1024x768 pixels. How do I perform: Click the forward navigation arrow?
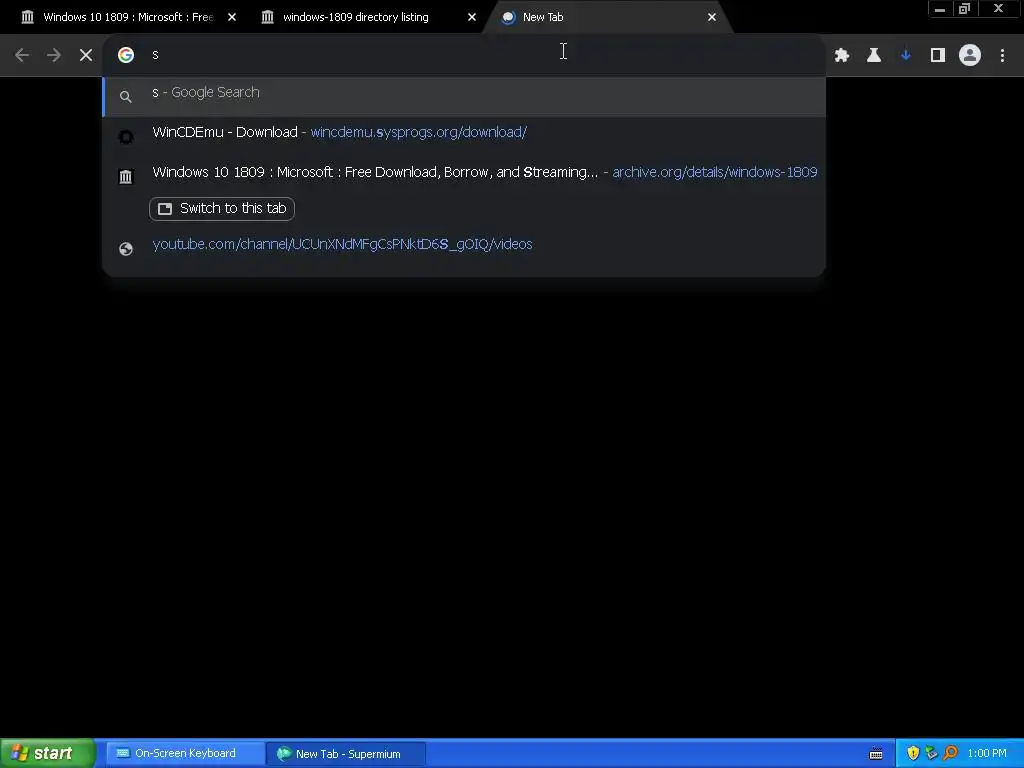(54, 56)
